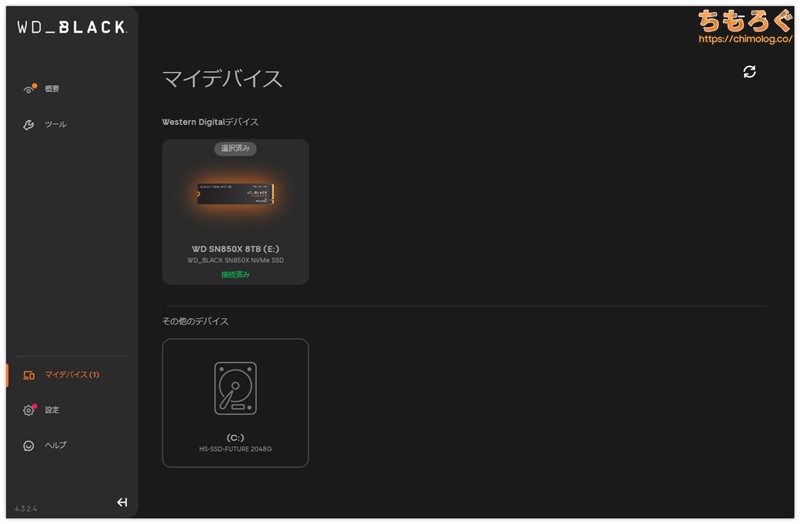
Task: Collapse the sidebar with arrow icon
Action: pos(122,502)
